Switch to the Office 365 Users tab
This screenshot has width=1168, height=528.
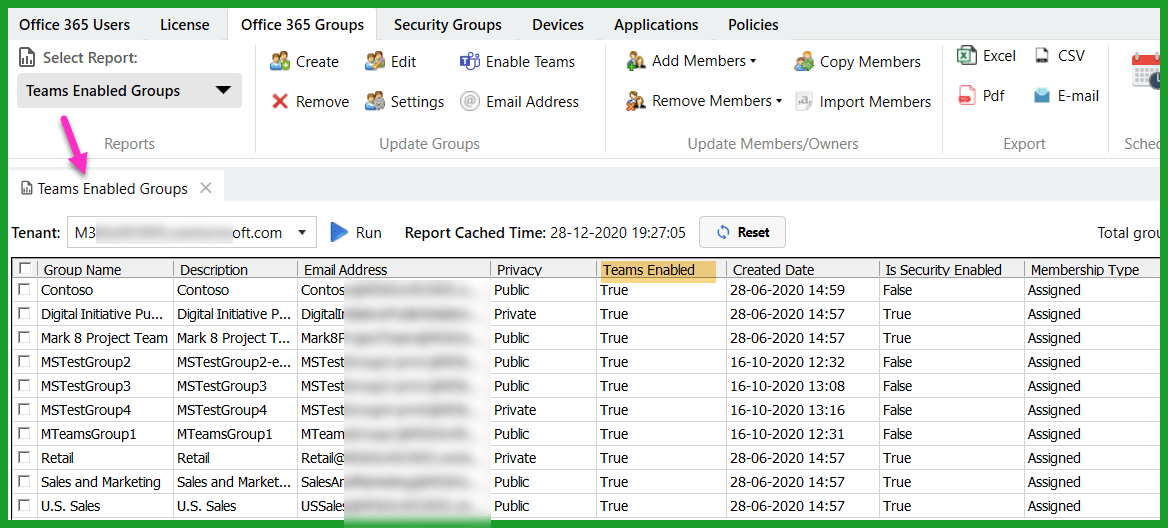point(74,25)
